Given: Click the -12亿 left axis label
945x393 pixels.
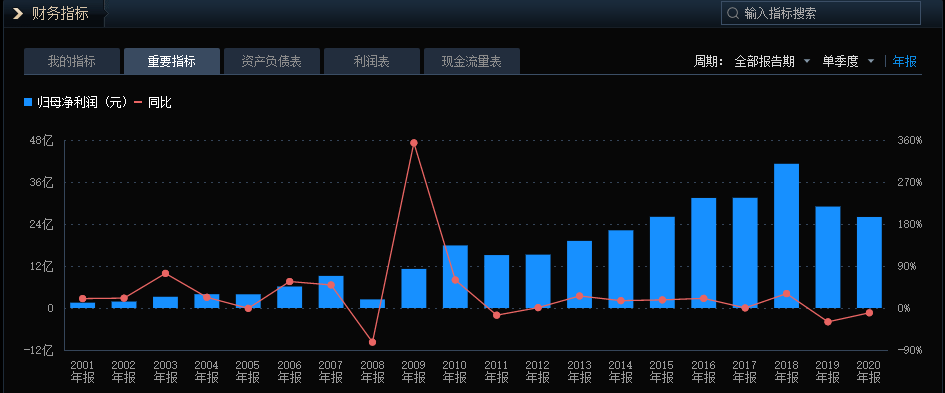Looking at the screenshot, I should point(39,350).
